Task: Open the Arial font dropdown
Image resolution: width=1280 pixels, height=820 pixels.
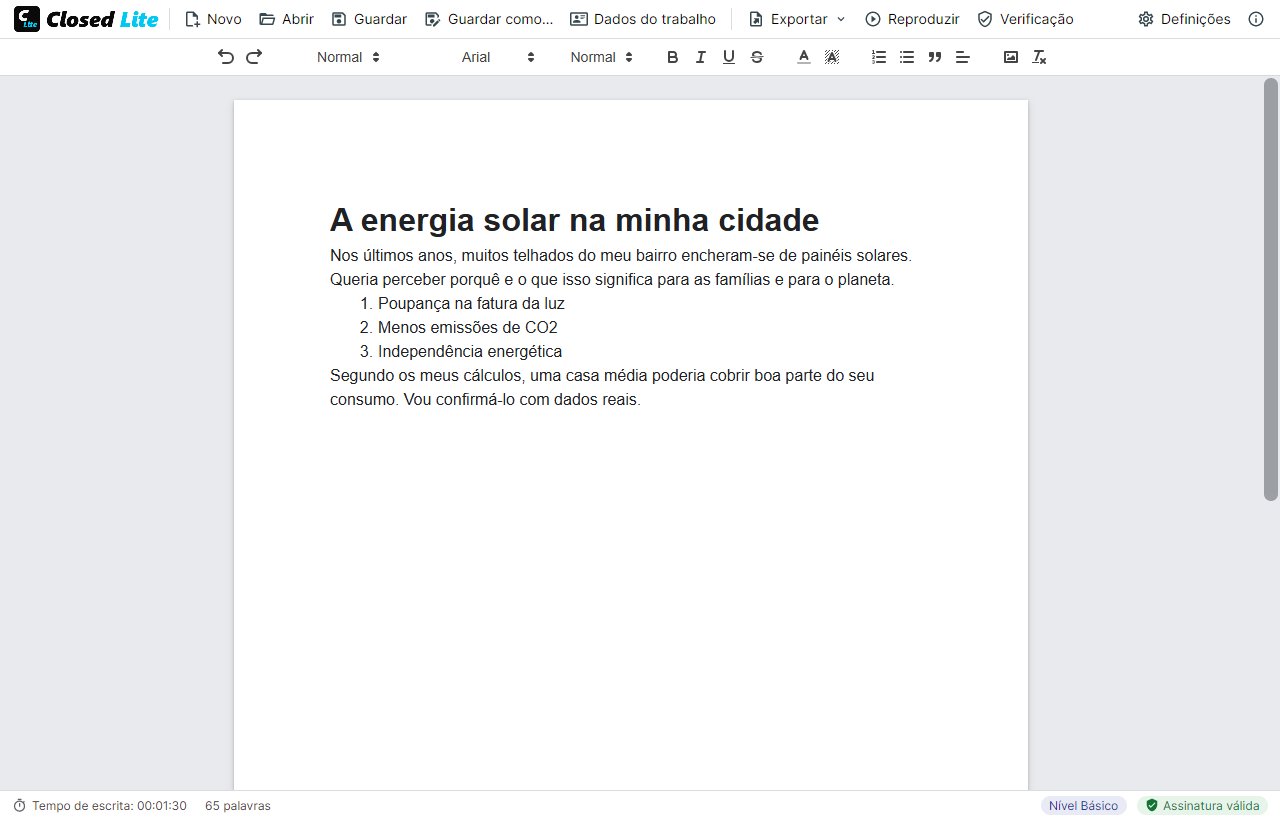Action: pyautogui.click(x=498, y=57)
